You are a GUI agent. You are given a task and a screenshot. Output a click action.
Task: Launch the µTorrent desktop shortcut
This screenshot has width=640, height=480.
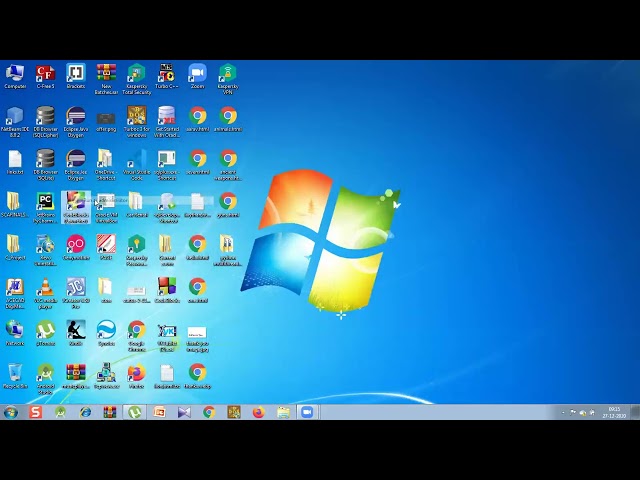[x=45, y=333]
